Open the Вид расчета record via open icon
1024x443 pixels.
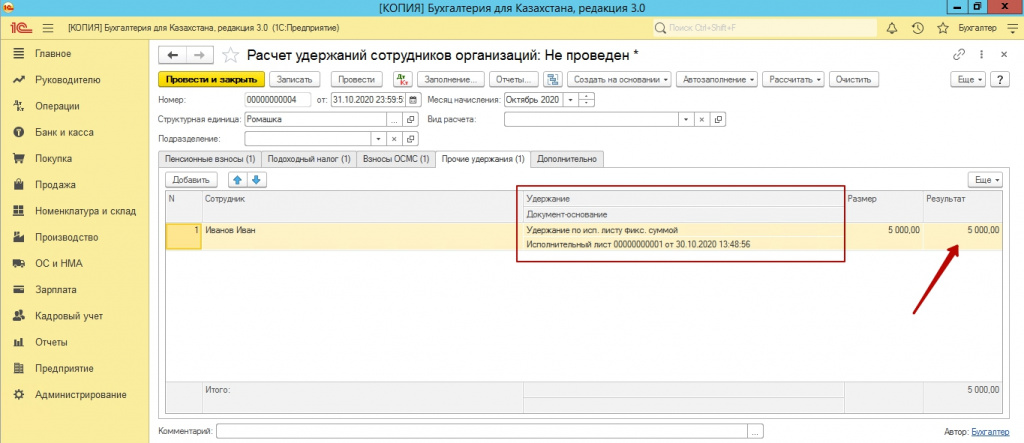pyautogui.click(x=719, y=120)
